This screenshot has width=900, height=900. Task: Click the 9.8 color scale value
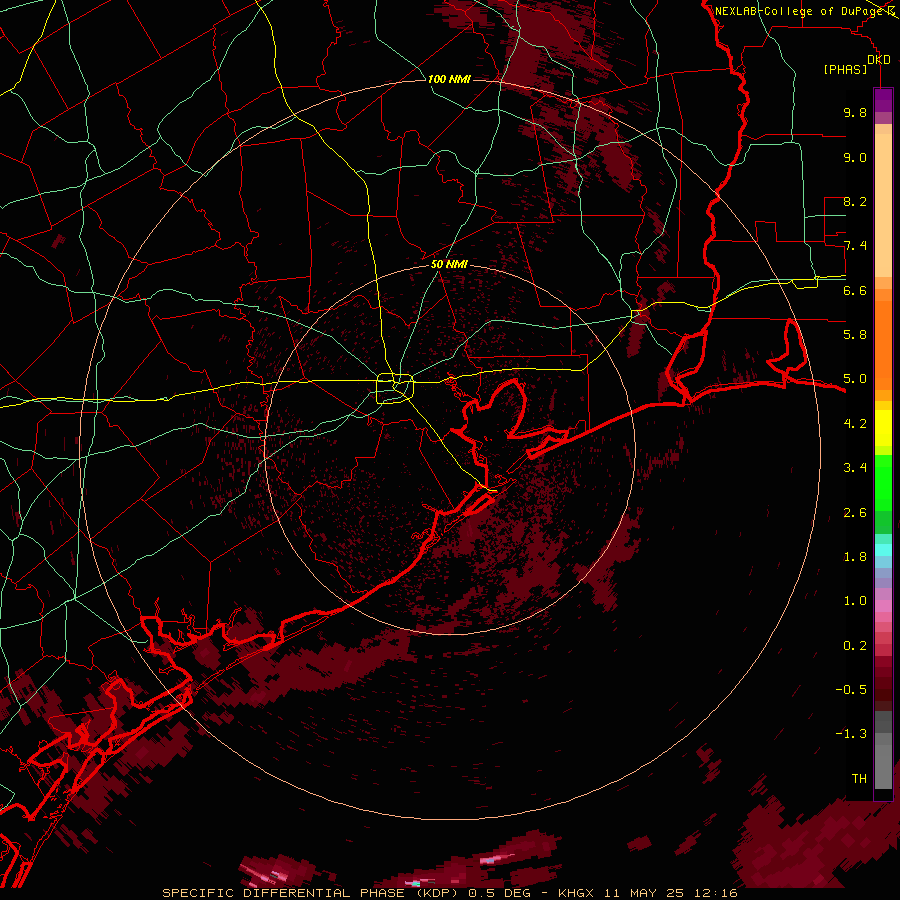click(x=855, y=112)
